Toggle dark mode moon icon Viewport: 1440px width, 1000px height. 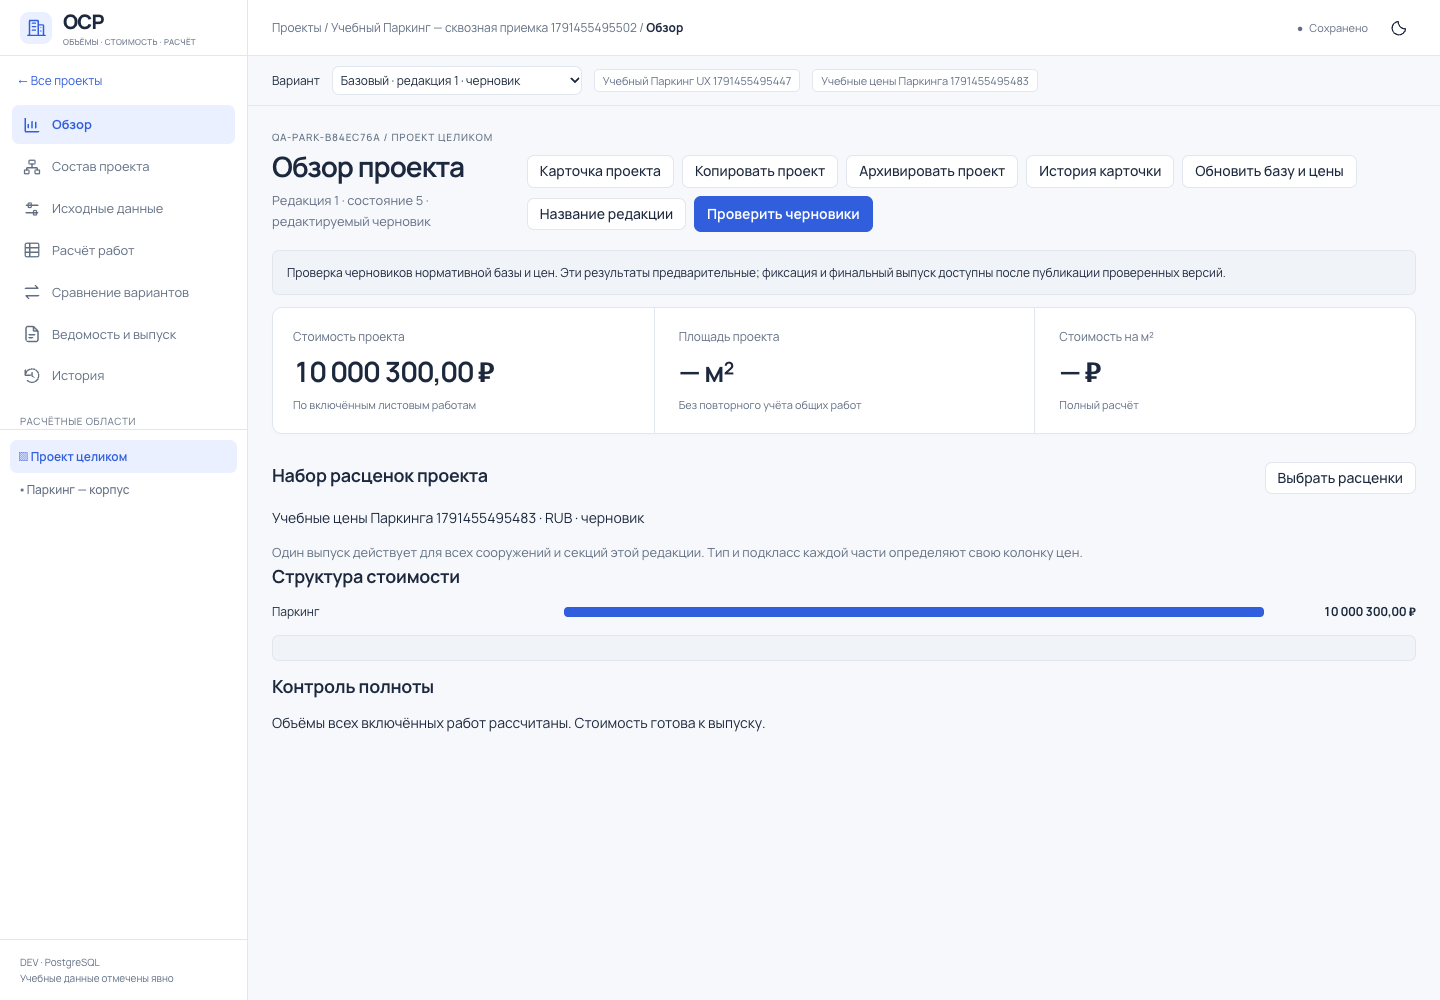[1399, 28]
